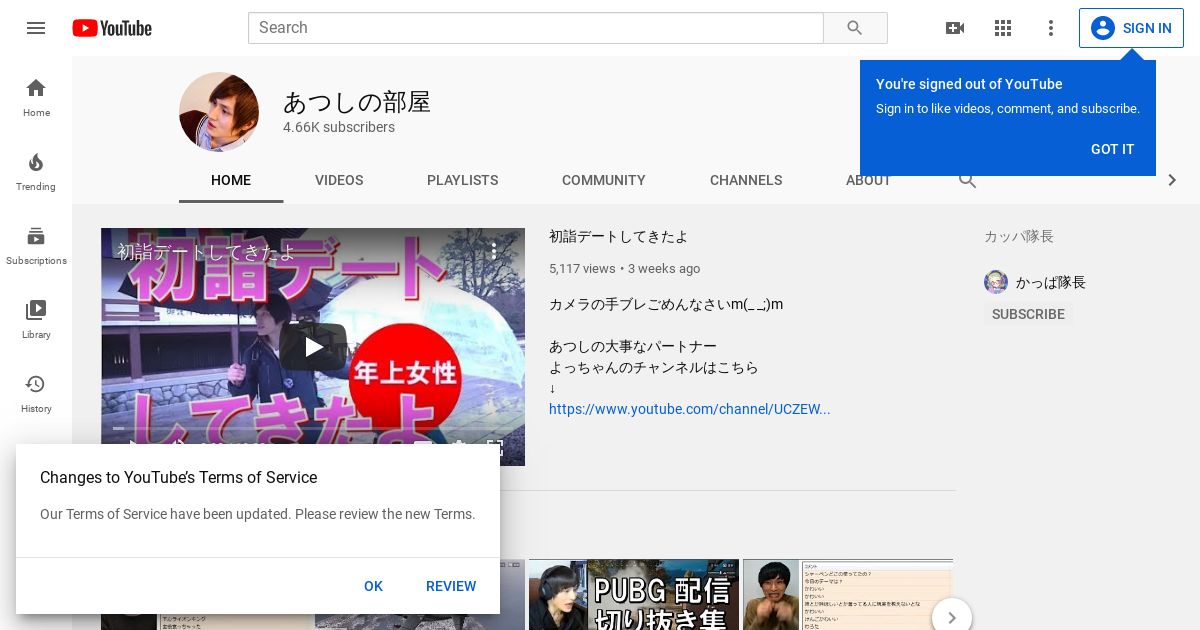Switch to the VIDEOS tab
The width and height of the screenshot is (1200, 630).
point(339,180)
